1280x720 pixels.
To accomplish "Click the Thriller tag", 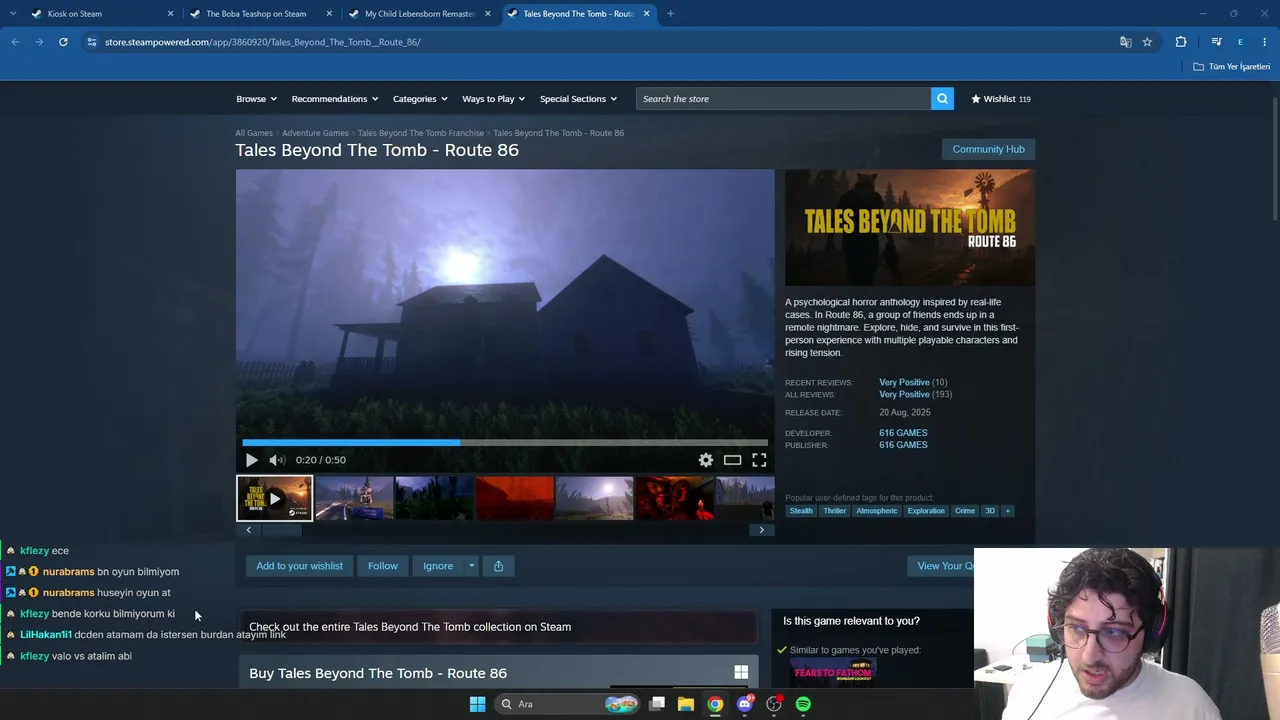I will tap(834, 511).
